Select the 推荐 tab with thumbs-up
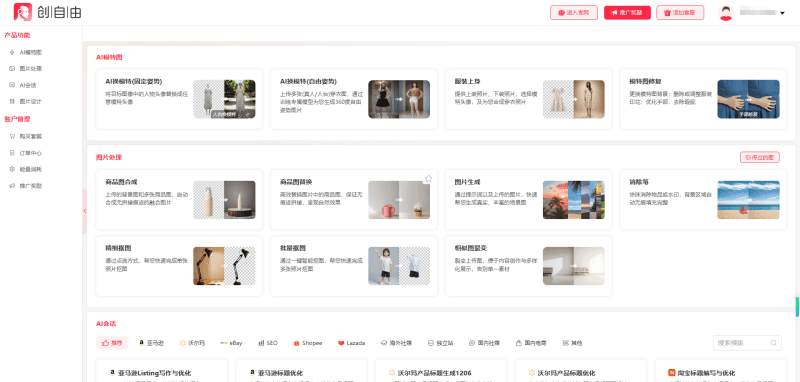 (x=112, y=343)
